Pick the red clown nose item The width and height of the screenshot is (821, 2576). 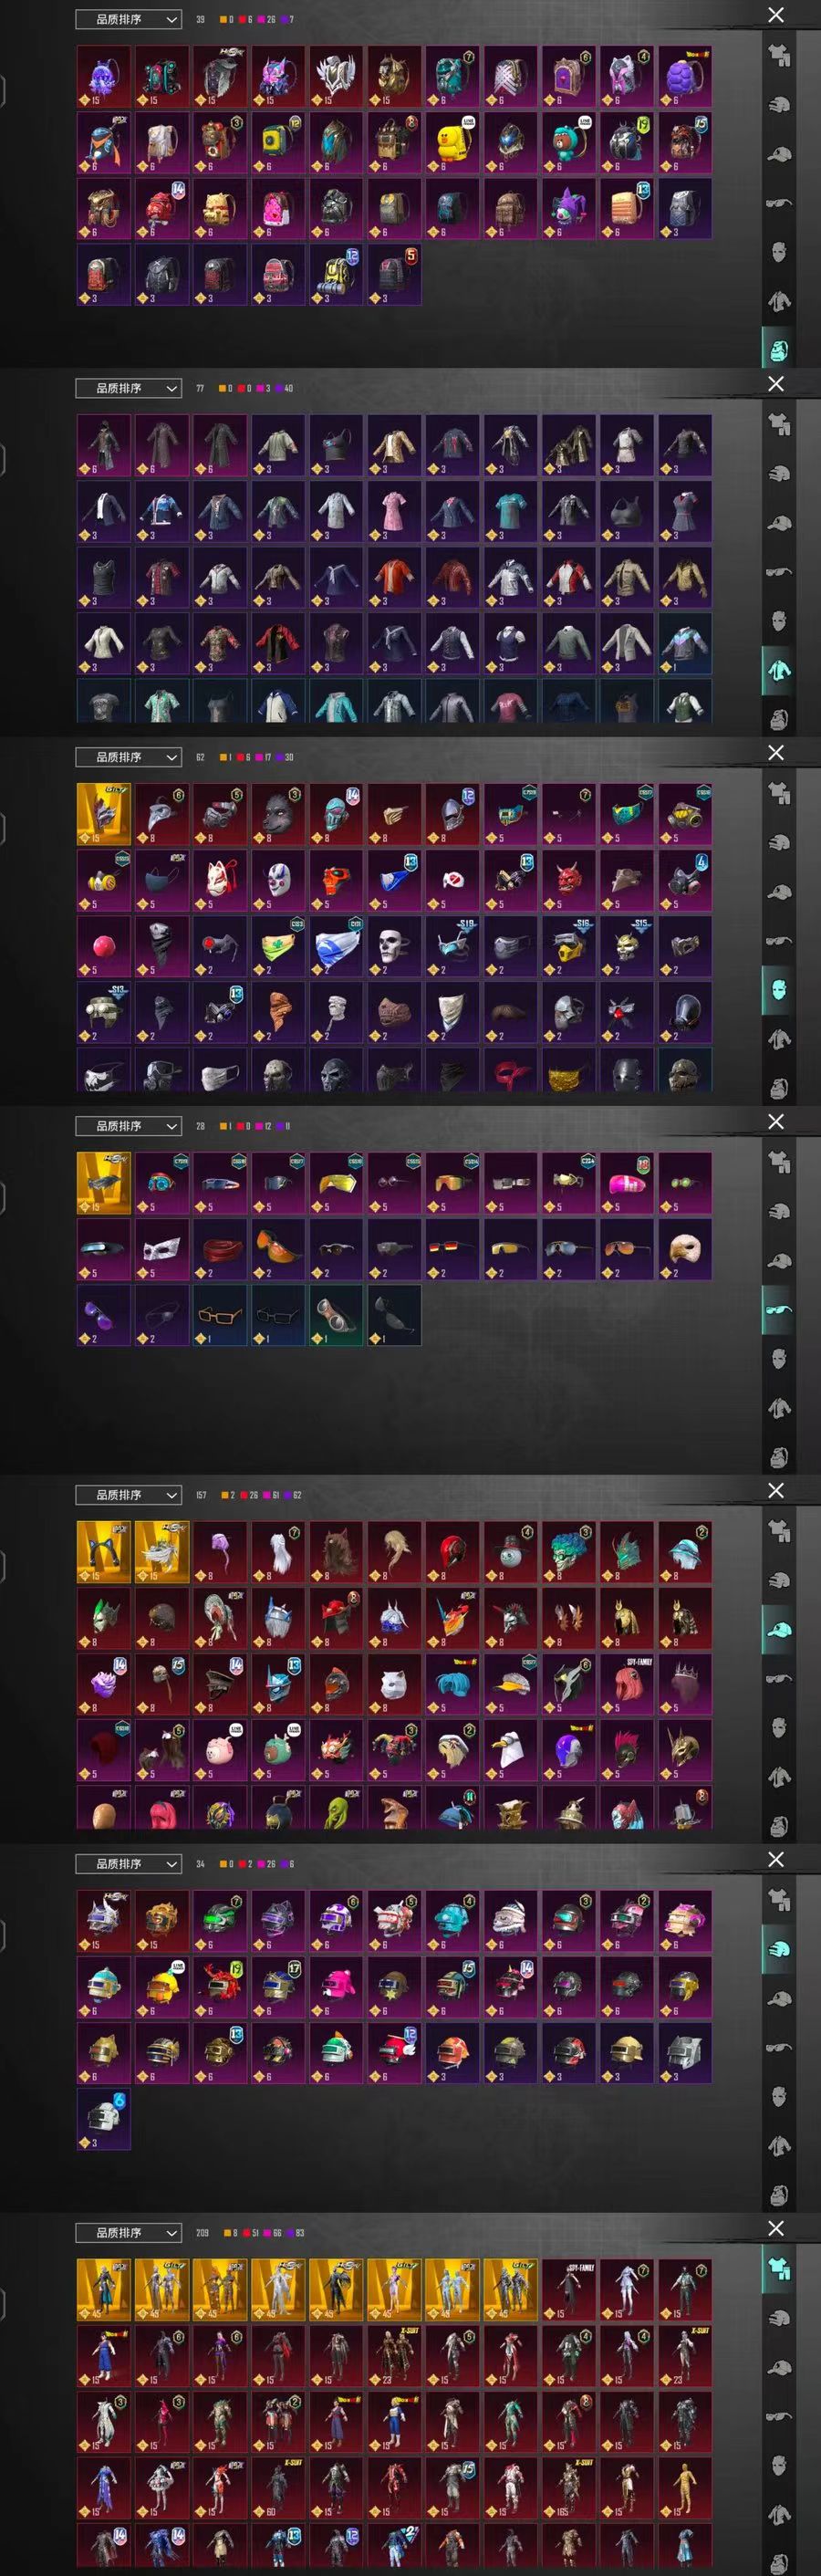pyautogui.click(x=104, y=946)
